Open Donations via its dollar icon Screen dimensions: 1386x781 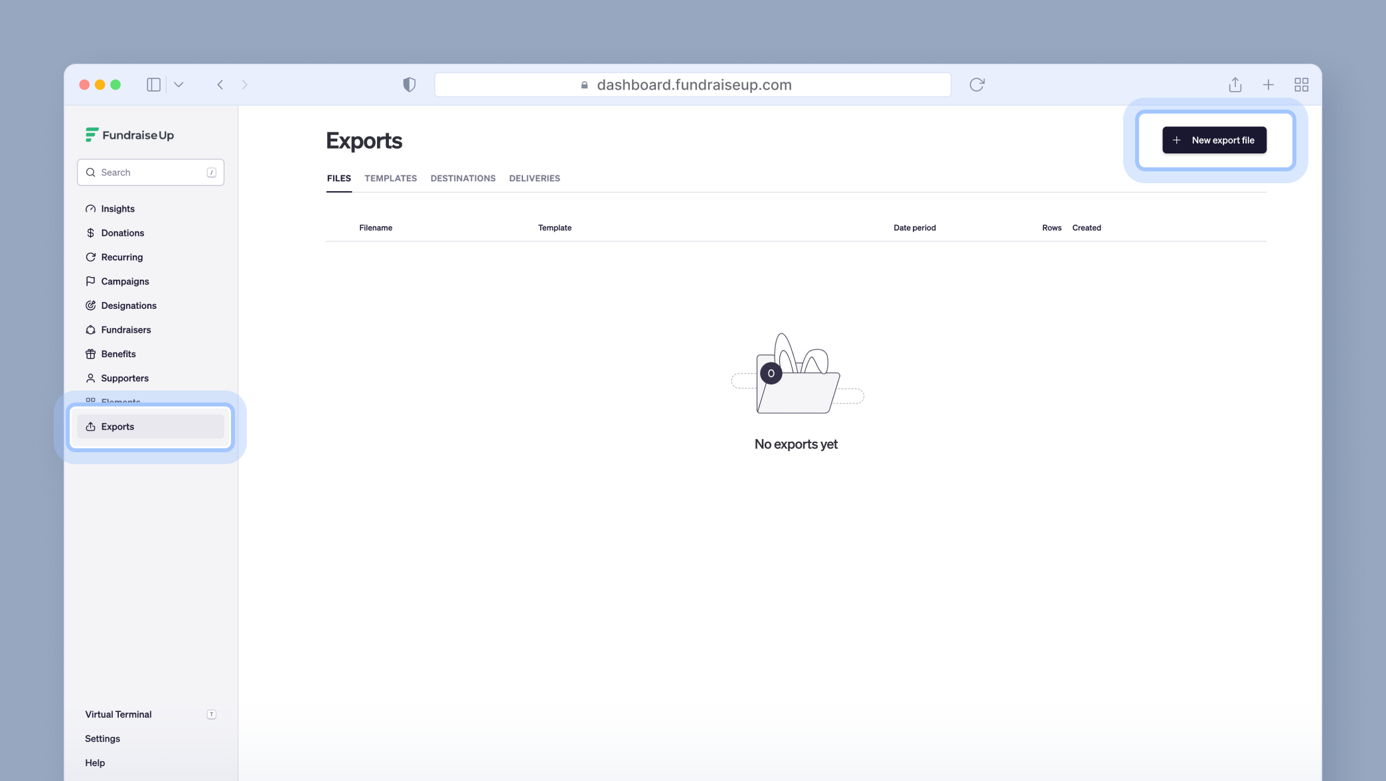tap(91, 232)
